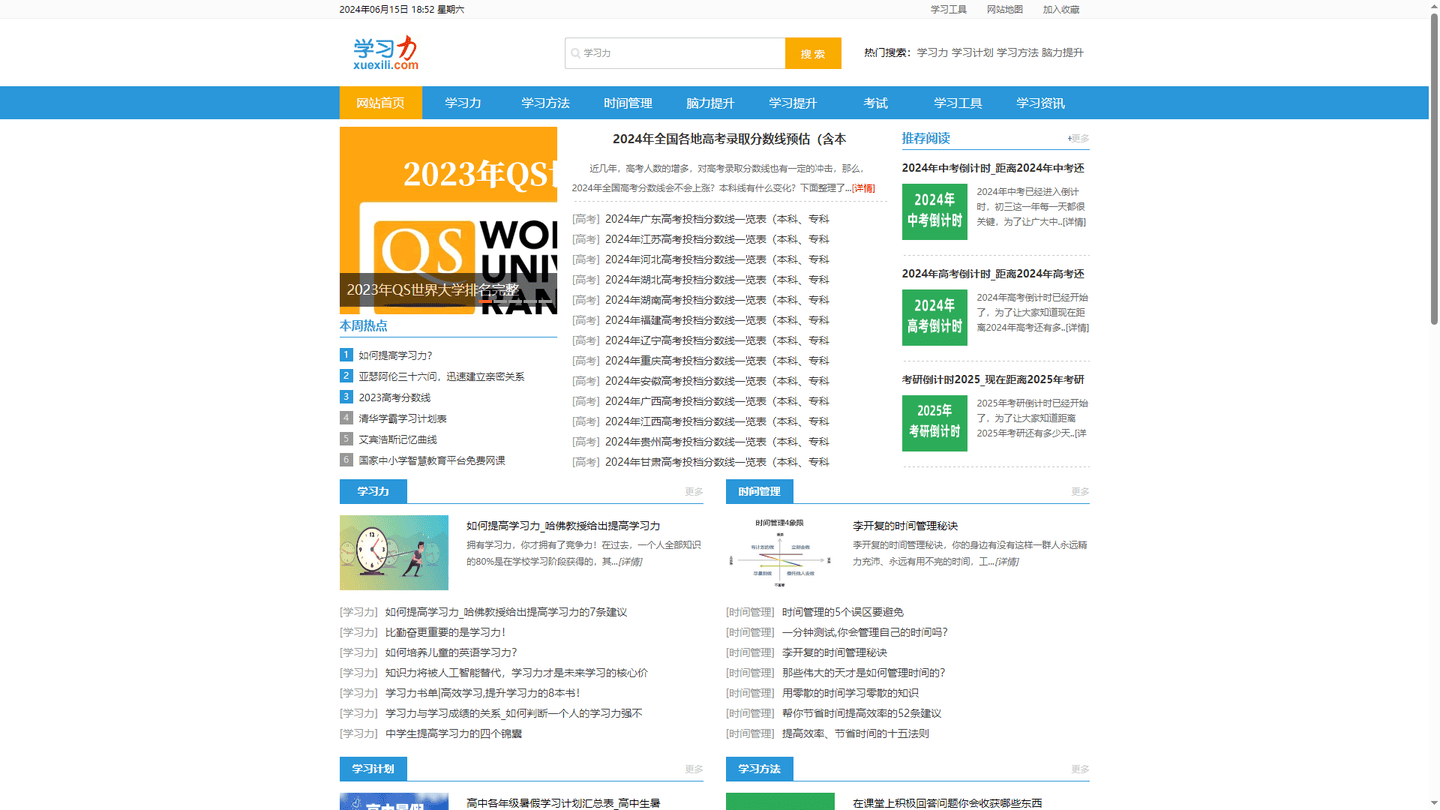Click the 2023年QS ranking banner image
The image size is (1440, 810).
click(x=448, y=220)
